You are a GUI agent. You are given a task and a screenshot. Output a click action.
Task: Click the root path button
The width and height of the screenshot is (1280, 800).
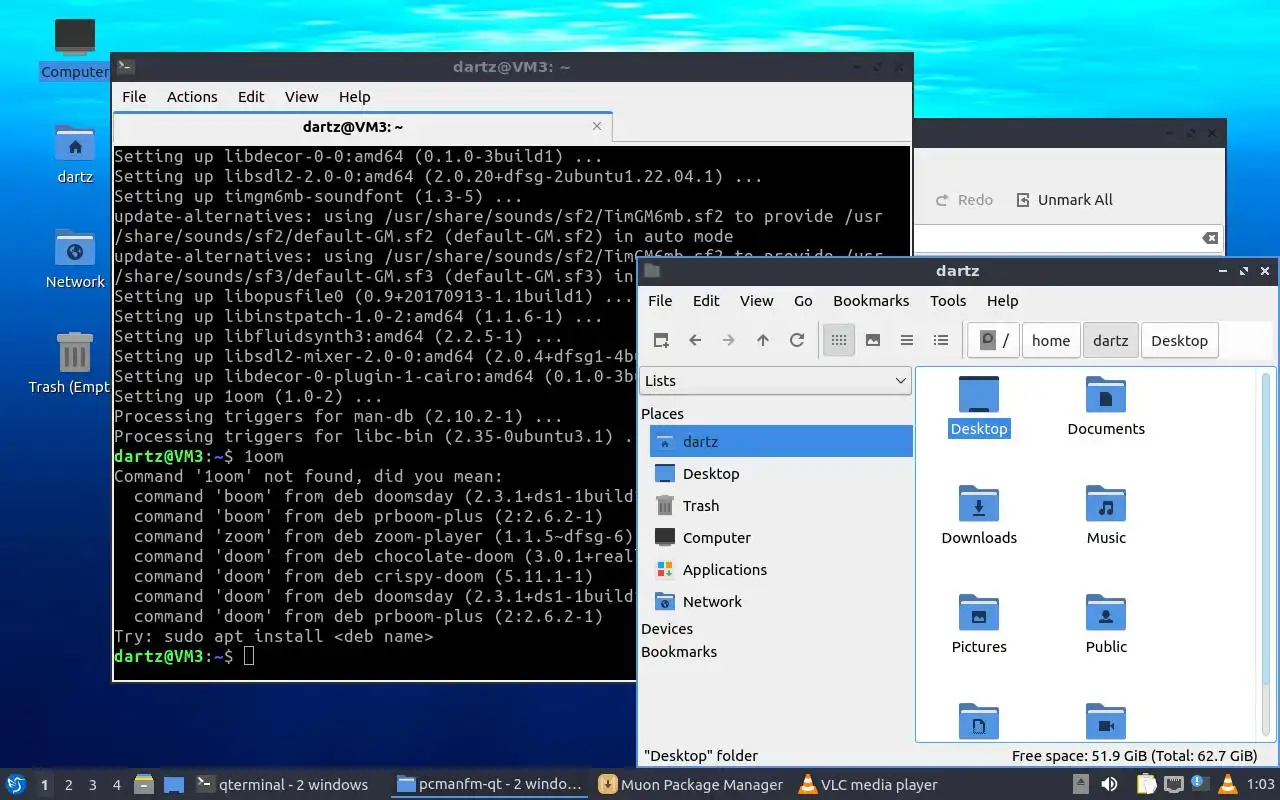pos(993,340)
